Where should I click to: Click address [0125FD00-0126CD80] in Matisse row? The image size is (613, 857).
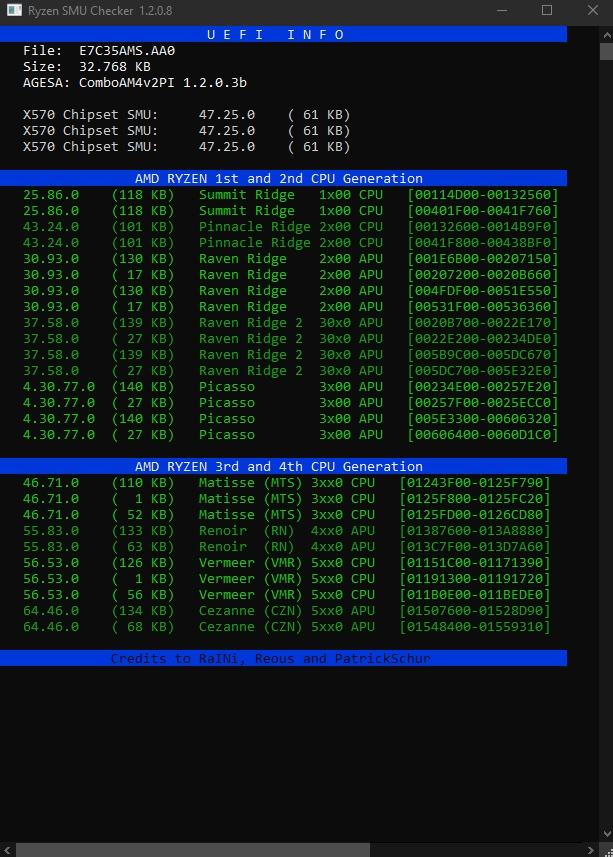[475, 515]
